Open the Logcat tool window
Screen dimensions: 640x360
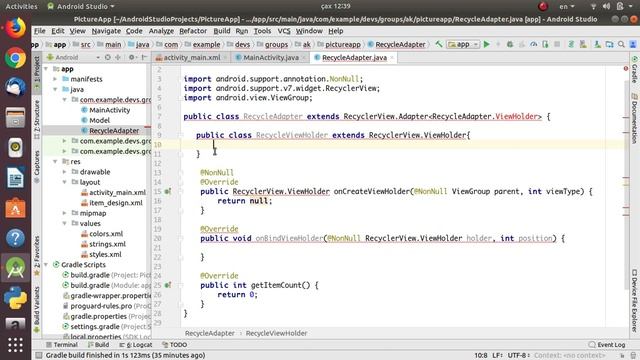(x=136, y=345)
